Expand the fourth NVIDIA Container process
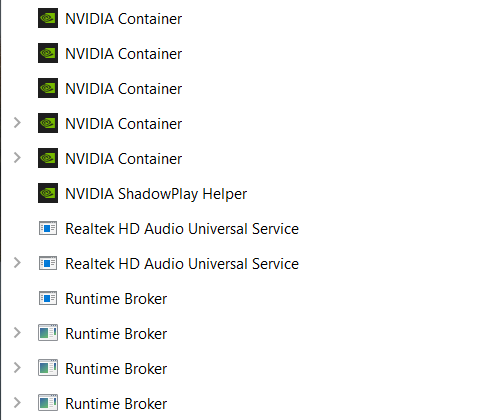488x420 pixels. [x=17, y=123]
